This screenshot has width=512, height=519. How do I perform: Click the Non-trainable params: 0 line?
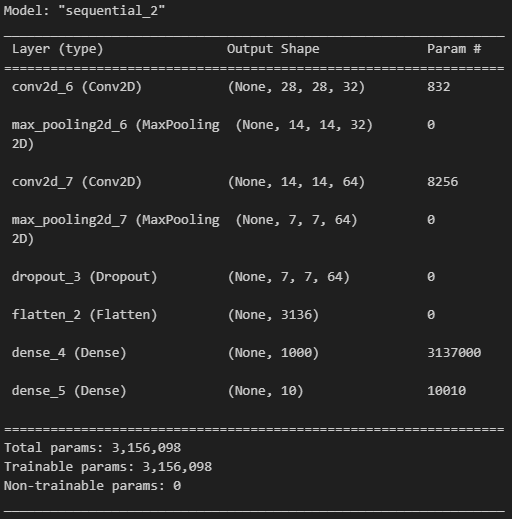click(x=92, y=486)
